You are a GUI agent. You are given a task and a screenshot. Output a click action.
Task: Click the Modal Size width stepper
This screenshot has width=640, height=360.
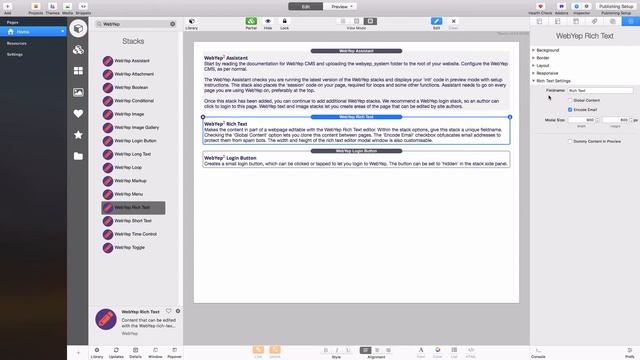pyautogui.click(x=597, y=120)
